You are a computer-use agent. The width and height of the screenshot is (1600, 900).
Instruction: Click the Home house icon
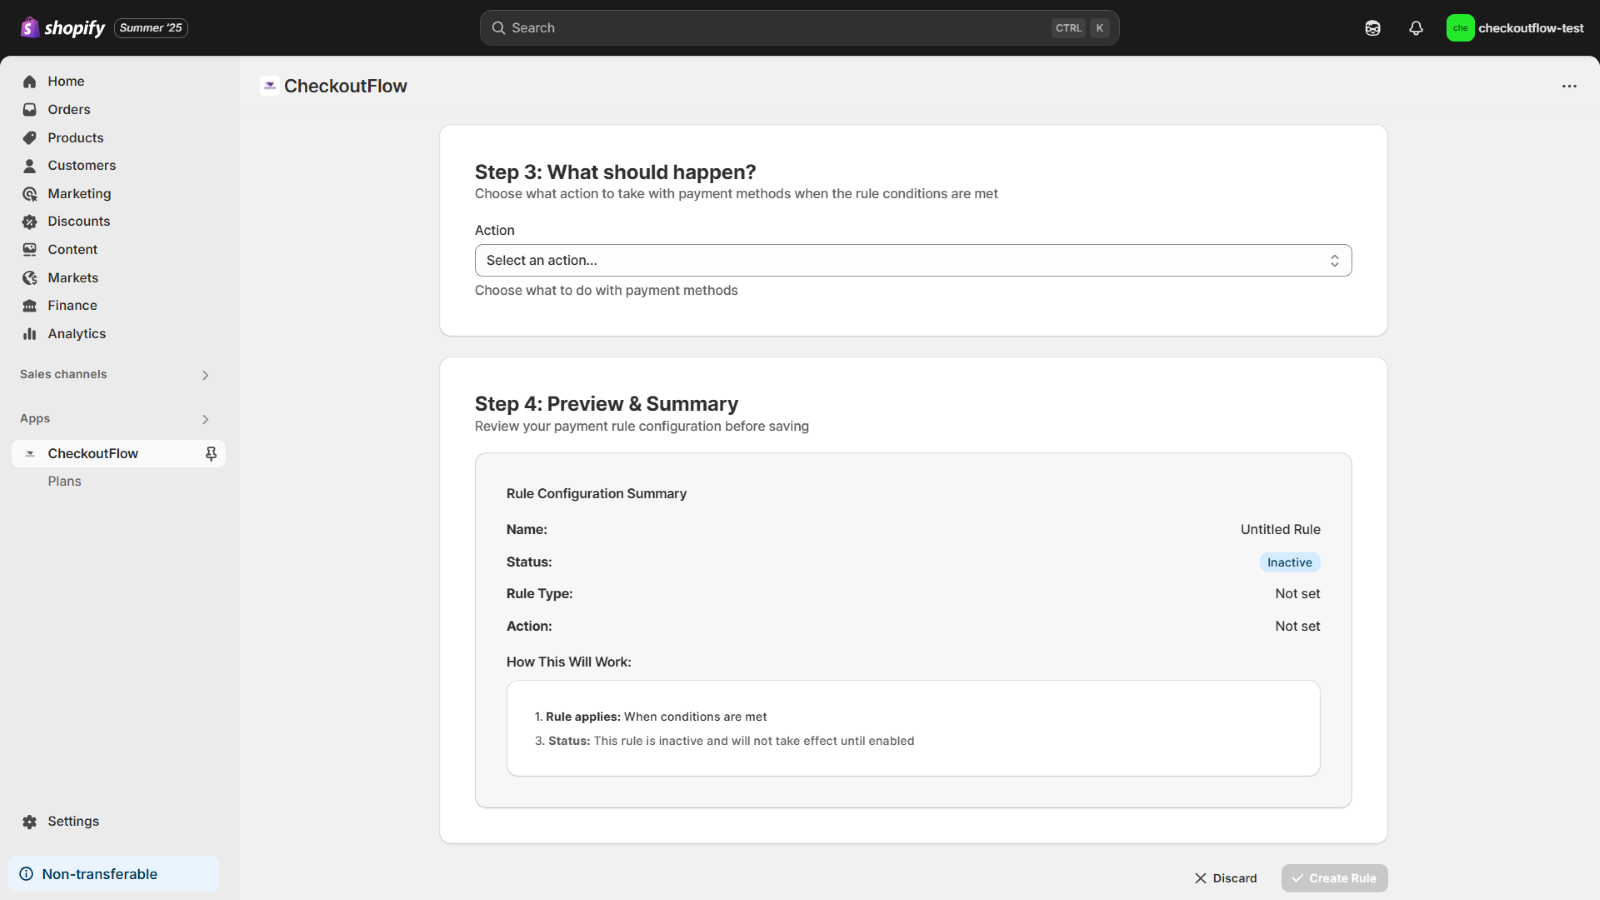pos(30,82)
